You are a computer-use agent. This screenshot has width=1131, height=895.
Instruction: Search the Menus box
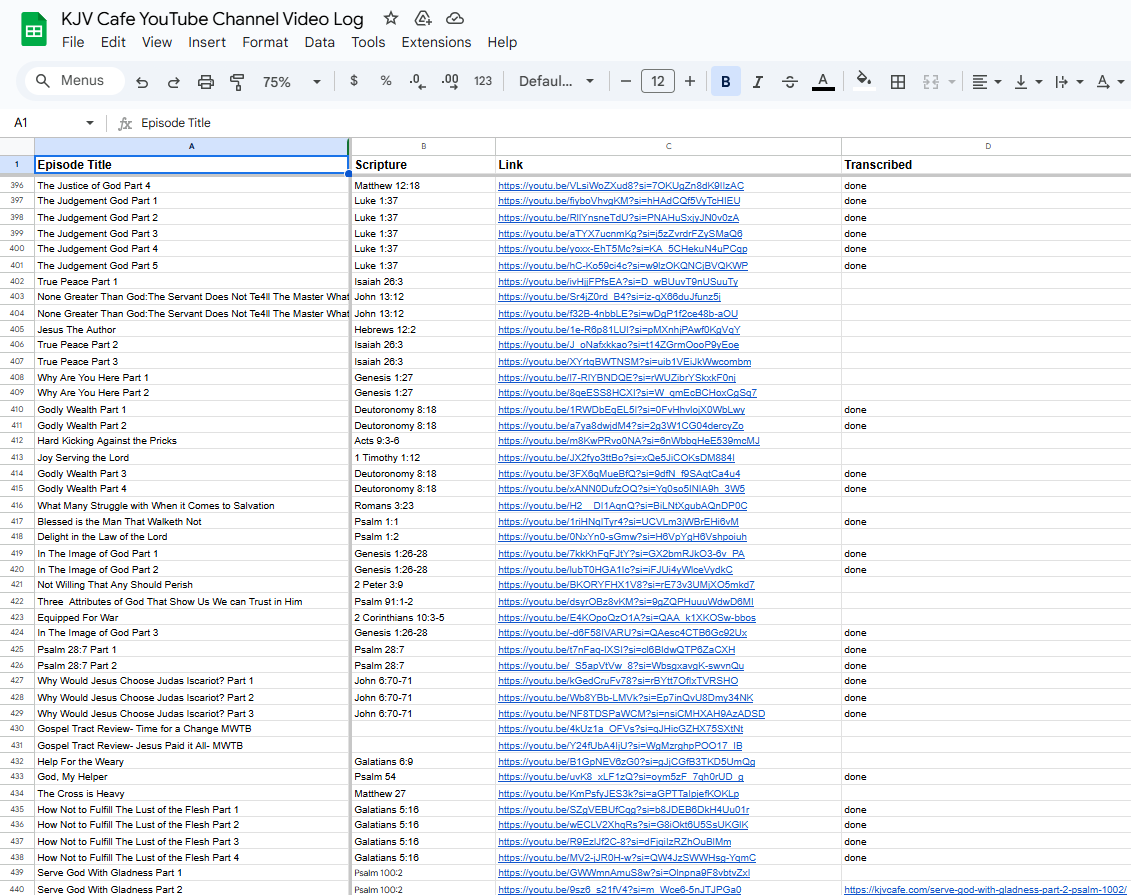75,81
